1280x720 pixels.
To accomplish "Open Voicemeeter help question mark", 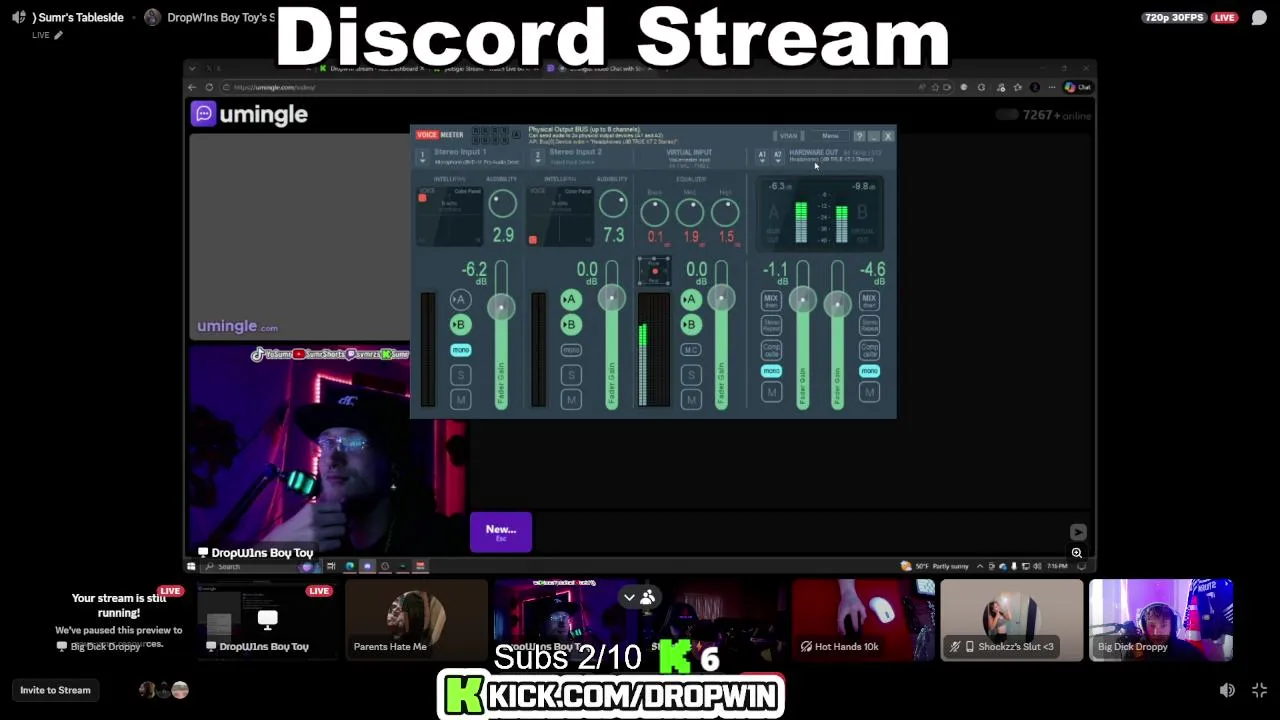I will coord(859,136).
